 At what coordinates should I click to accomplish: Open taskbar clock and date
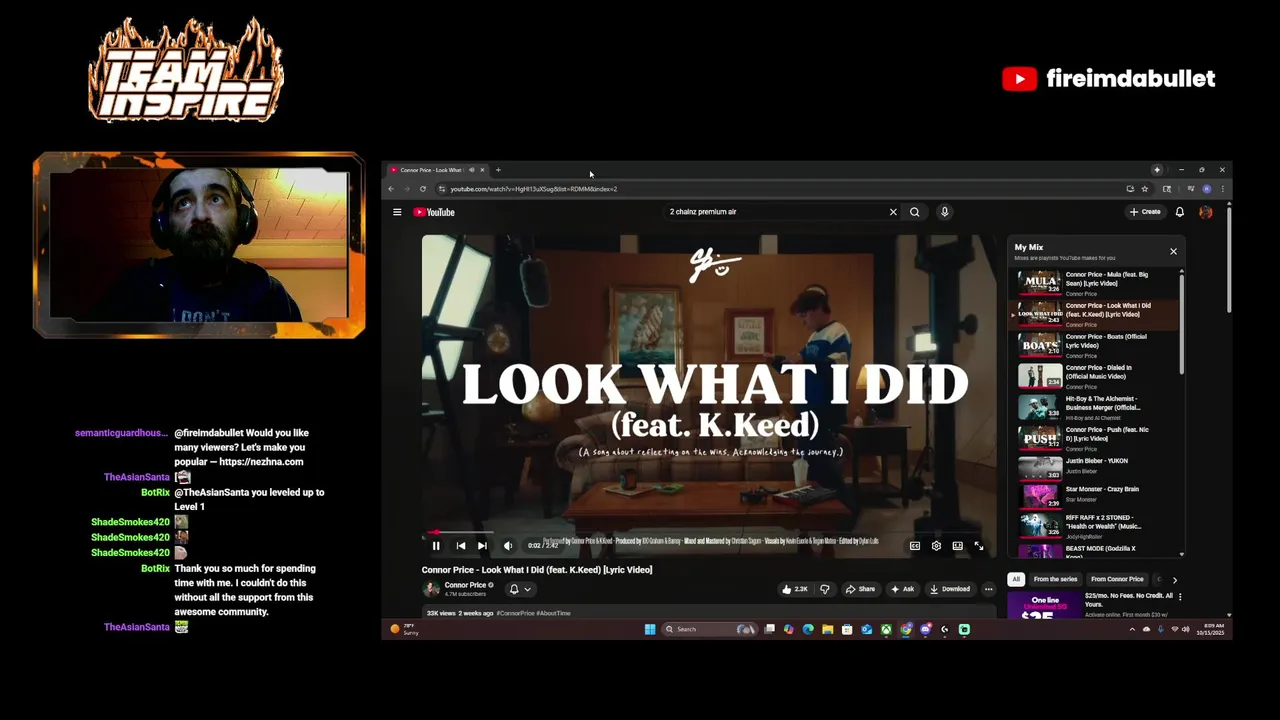tap(1210, 630)
